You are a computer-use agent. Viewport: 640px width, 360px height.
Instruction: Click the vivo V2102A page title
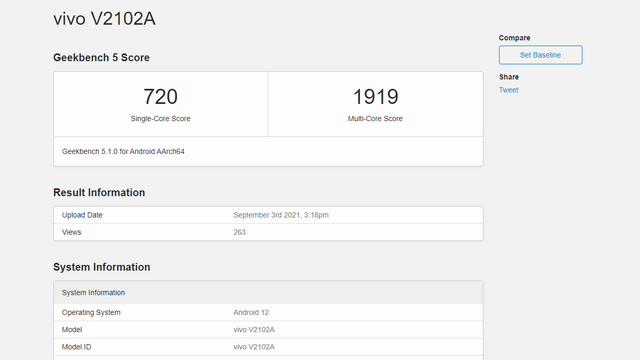(104, 19)
